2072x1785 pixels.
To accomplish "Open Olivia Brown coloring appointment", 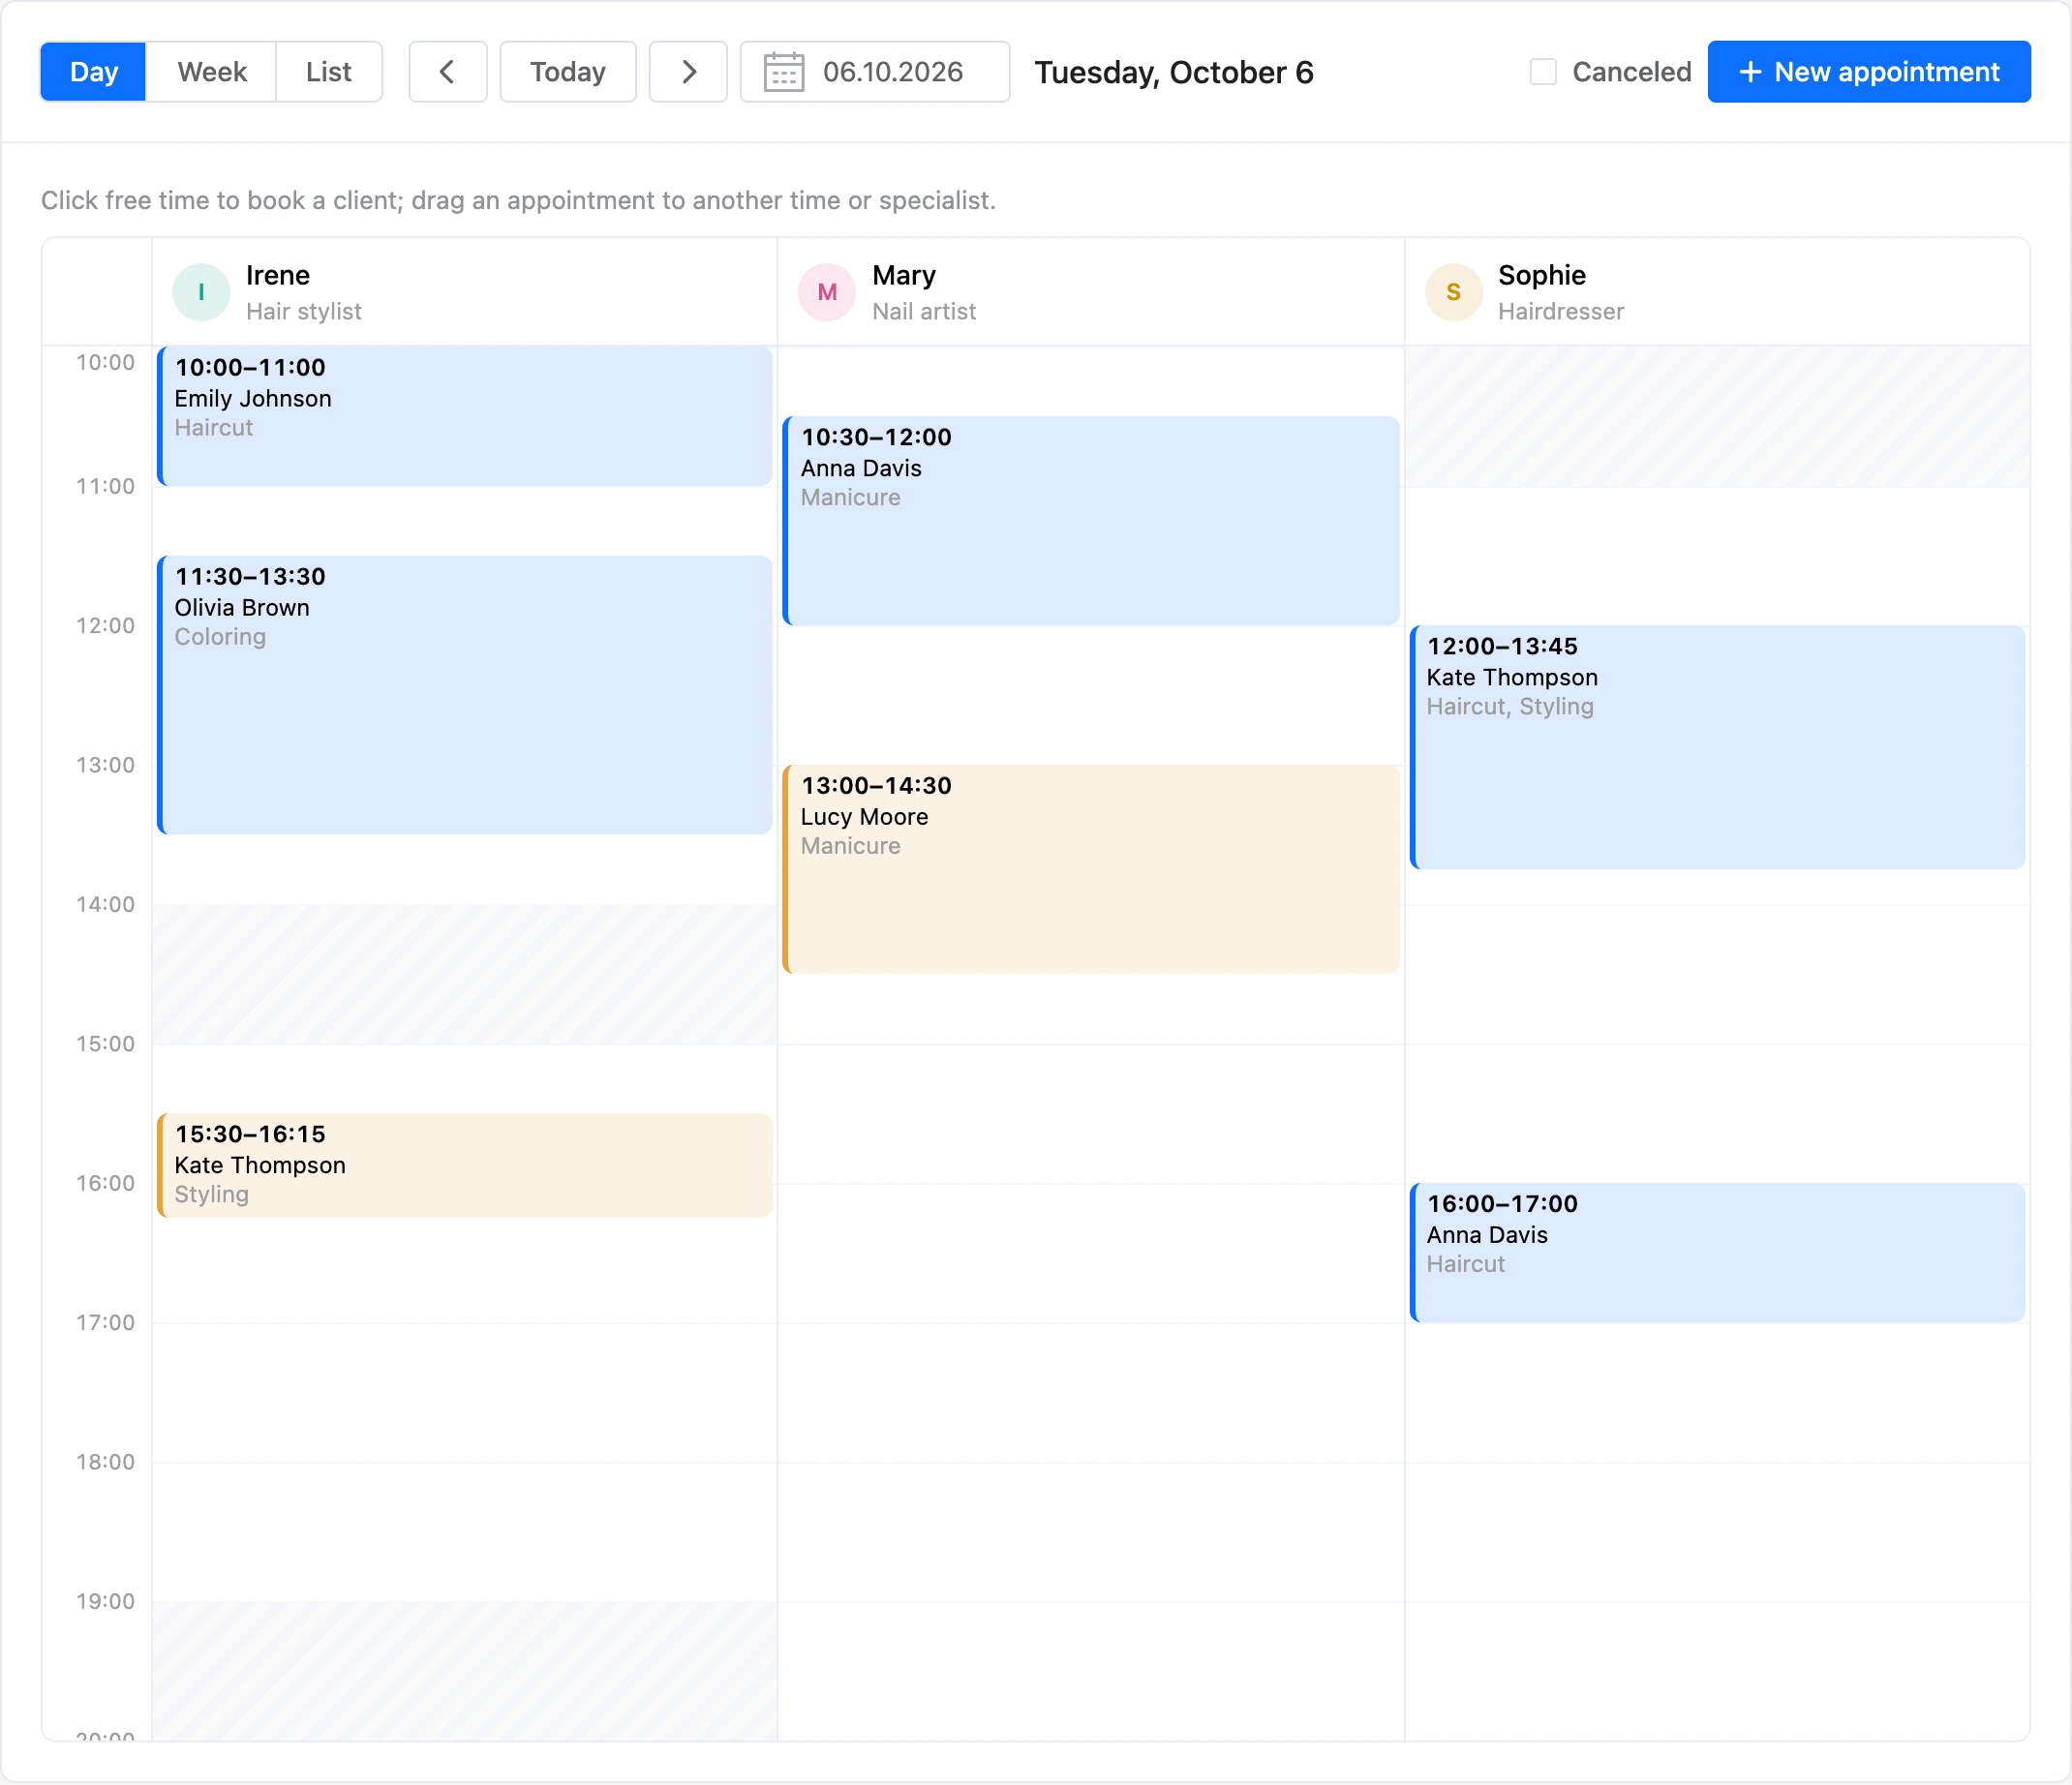I will [465, 695].
